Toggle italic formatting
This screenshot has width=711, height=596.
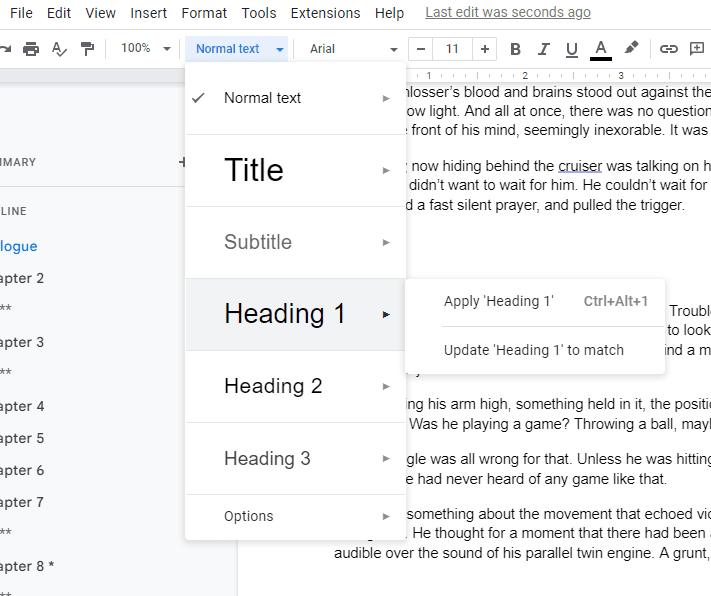[x=543, y=49]
